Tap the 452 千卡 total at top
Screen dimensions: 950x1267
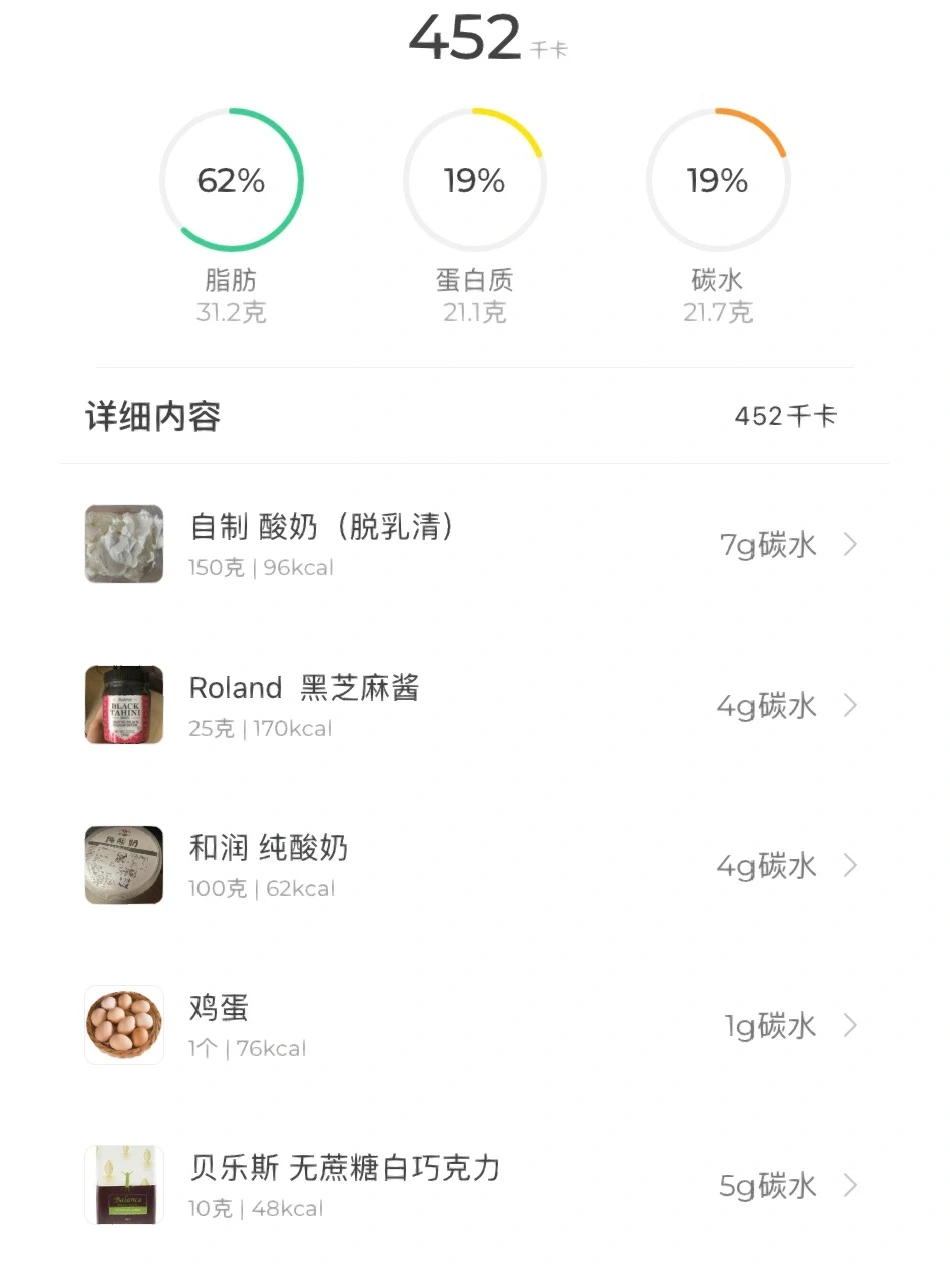488,38
